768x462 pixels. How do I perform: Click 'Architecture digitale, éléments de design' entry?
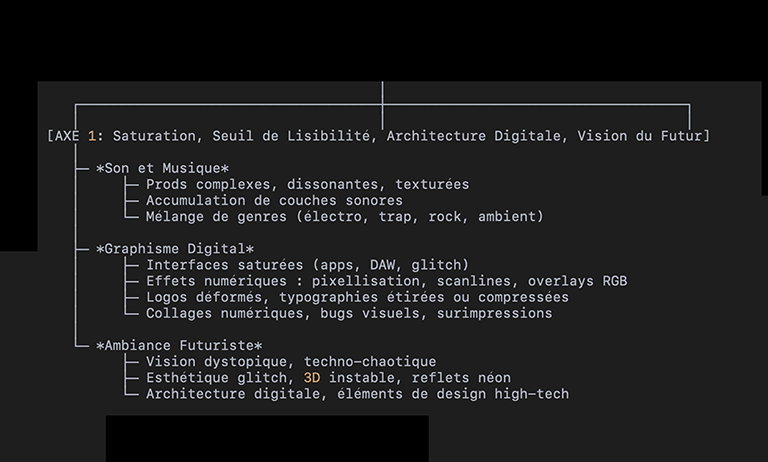coord(357,394)
